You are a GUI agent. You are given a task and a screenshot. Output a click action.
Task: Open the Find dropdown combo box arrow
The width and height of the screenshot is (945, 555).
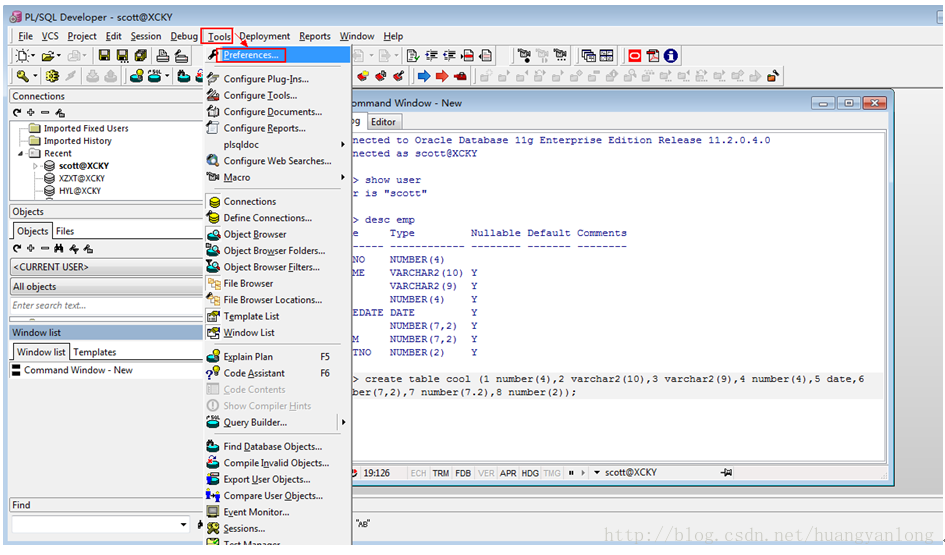[x=183, y=525]
